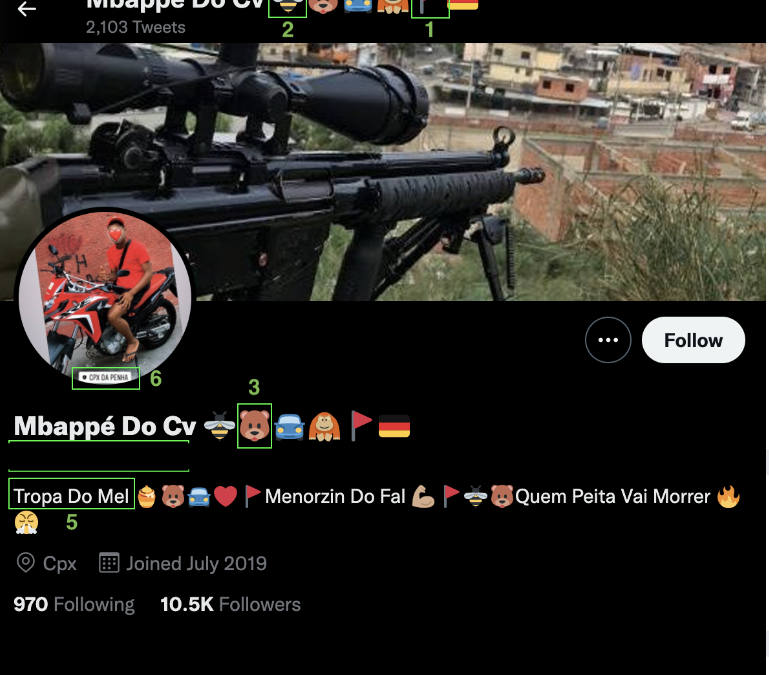Image resolution: width=769 pixels, height=675 pixels.
Task: Click the back arrow icon
Action: [26, 9]
